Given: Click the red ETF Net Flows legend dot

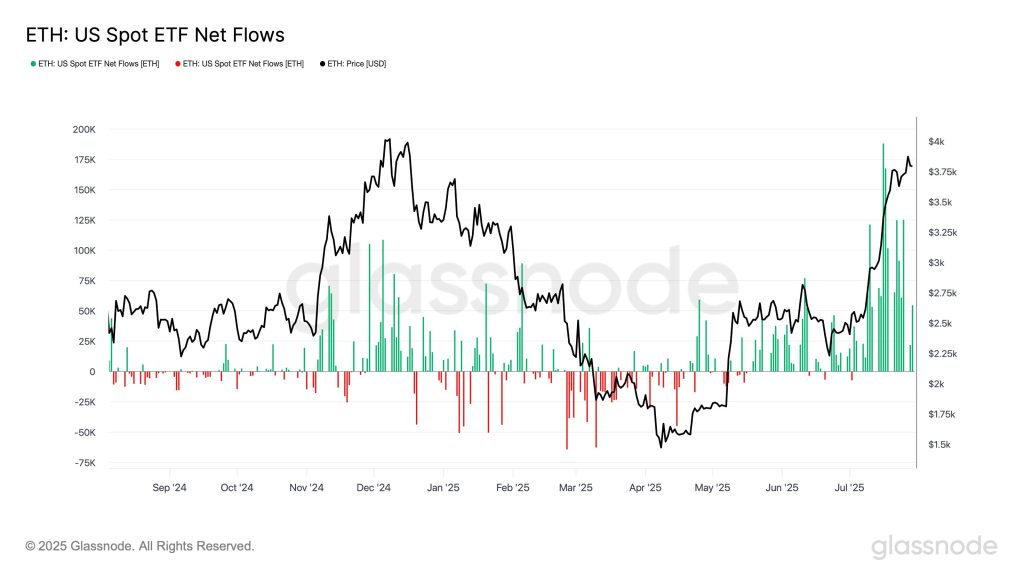Looking at the screenshot, I should 178,64.
